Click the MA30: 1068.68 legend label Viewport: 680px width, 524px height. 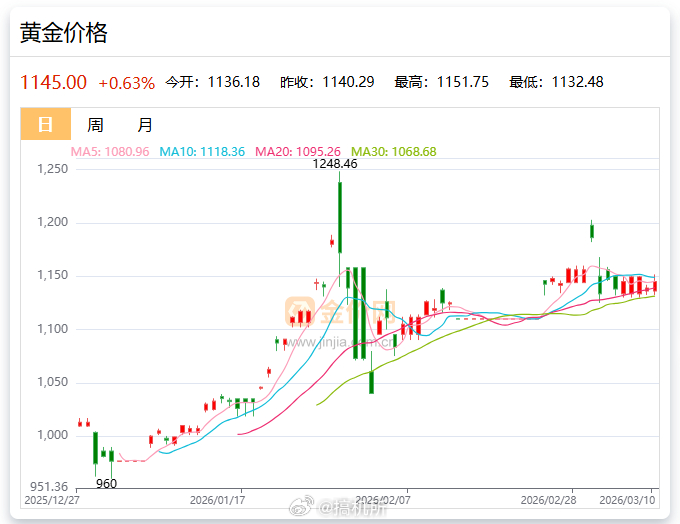click(x=394, y=152)
